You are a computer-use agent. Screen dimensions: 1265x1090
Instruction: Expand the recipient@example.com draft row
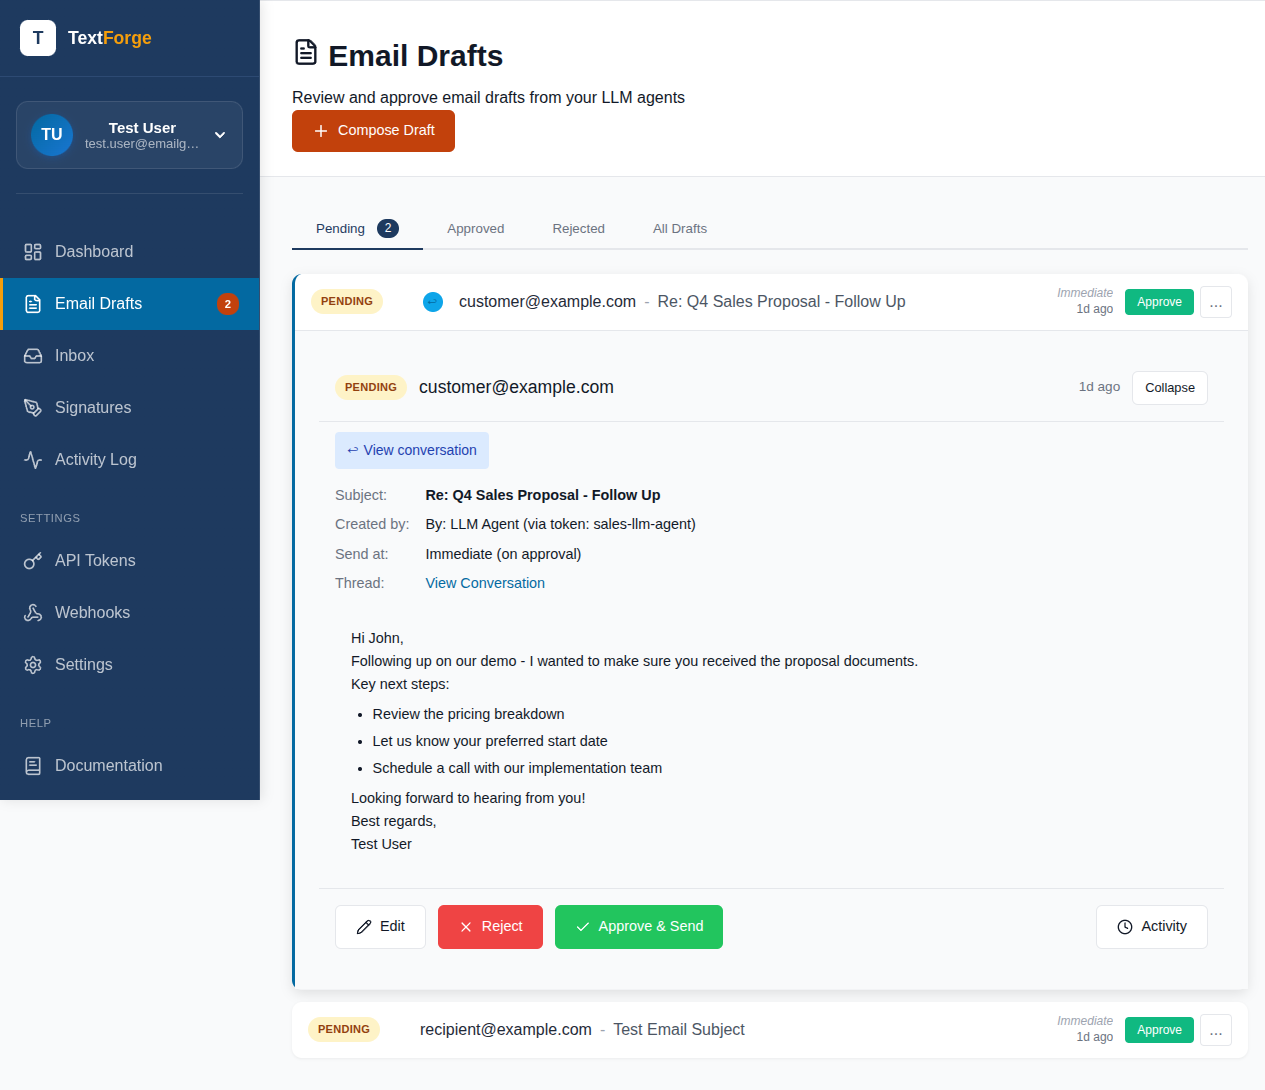tap(770, 1030)
